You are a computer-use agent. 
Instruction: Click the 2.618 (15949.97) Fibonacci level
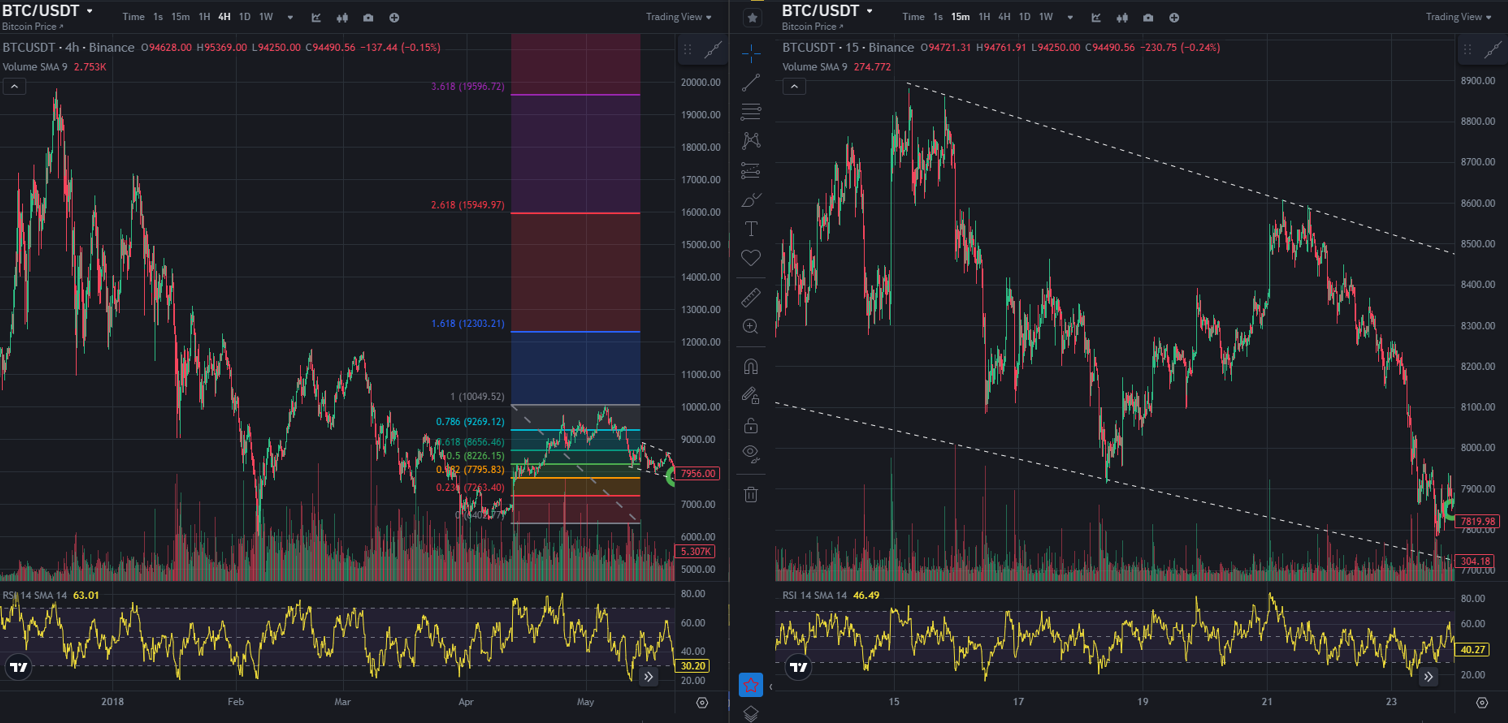pos(468,205)
